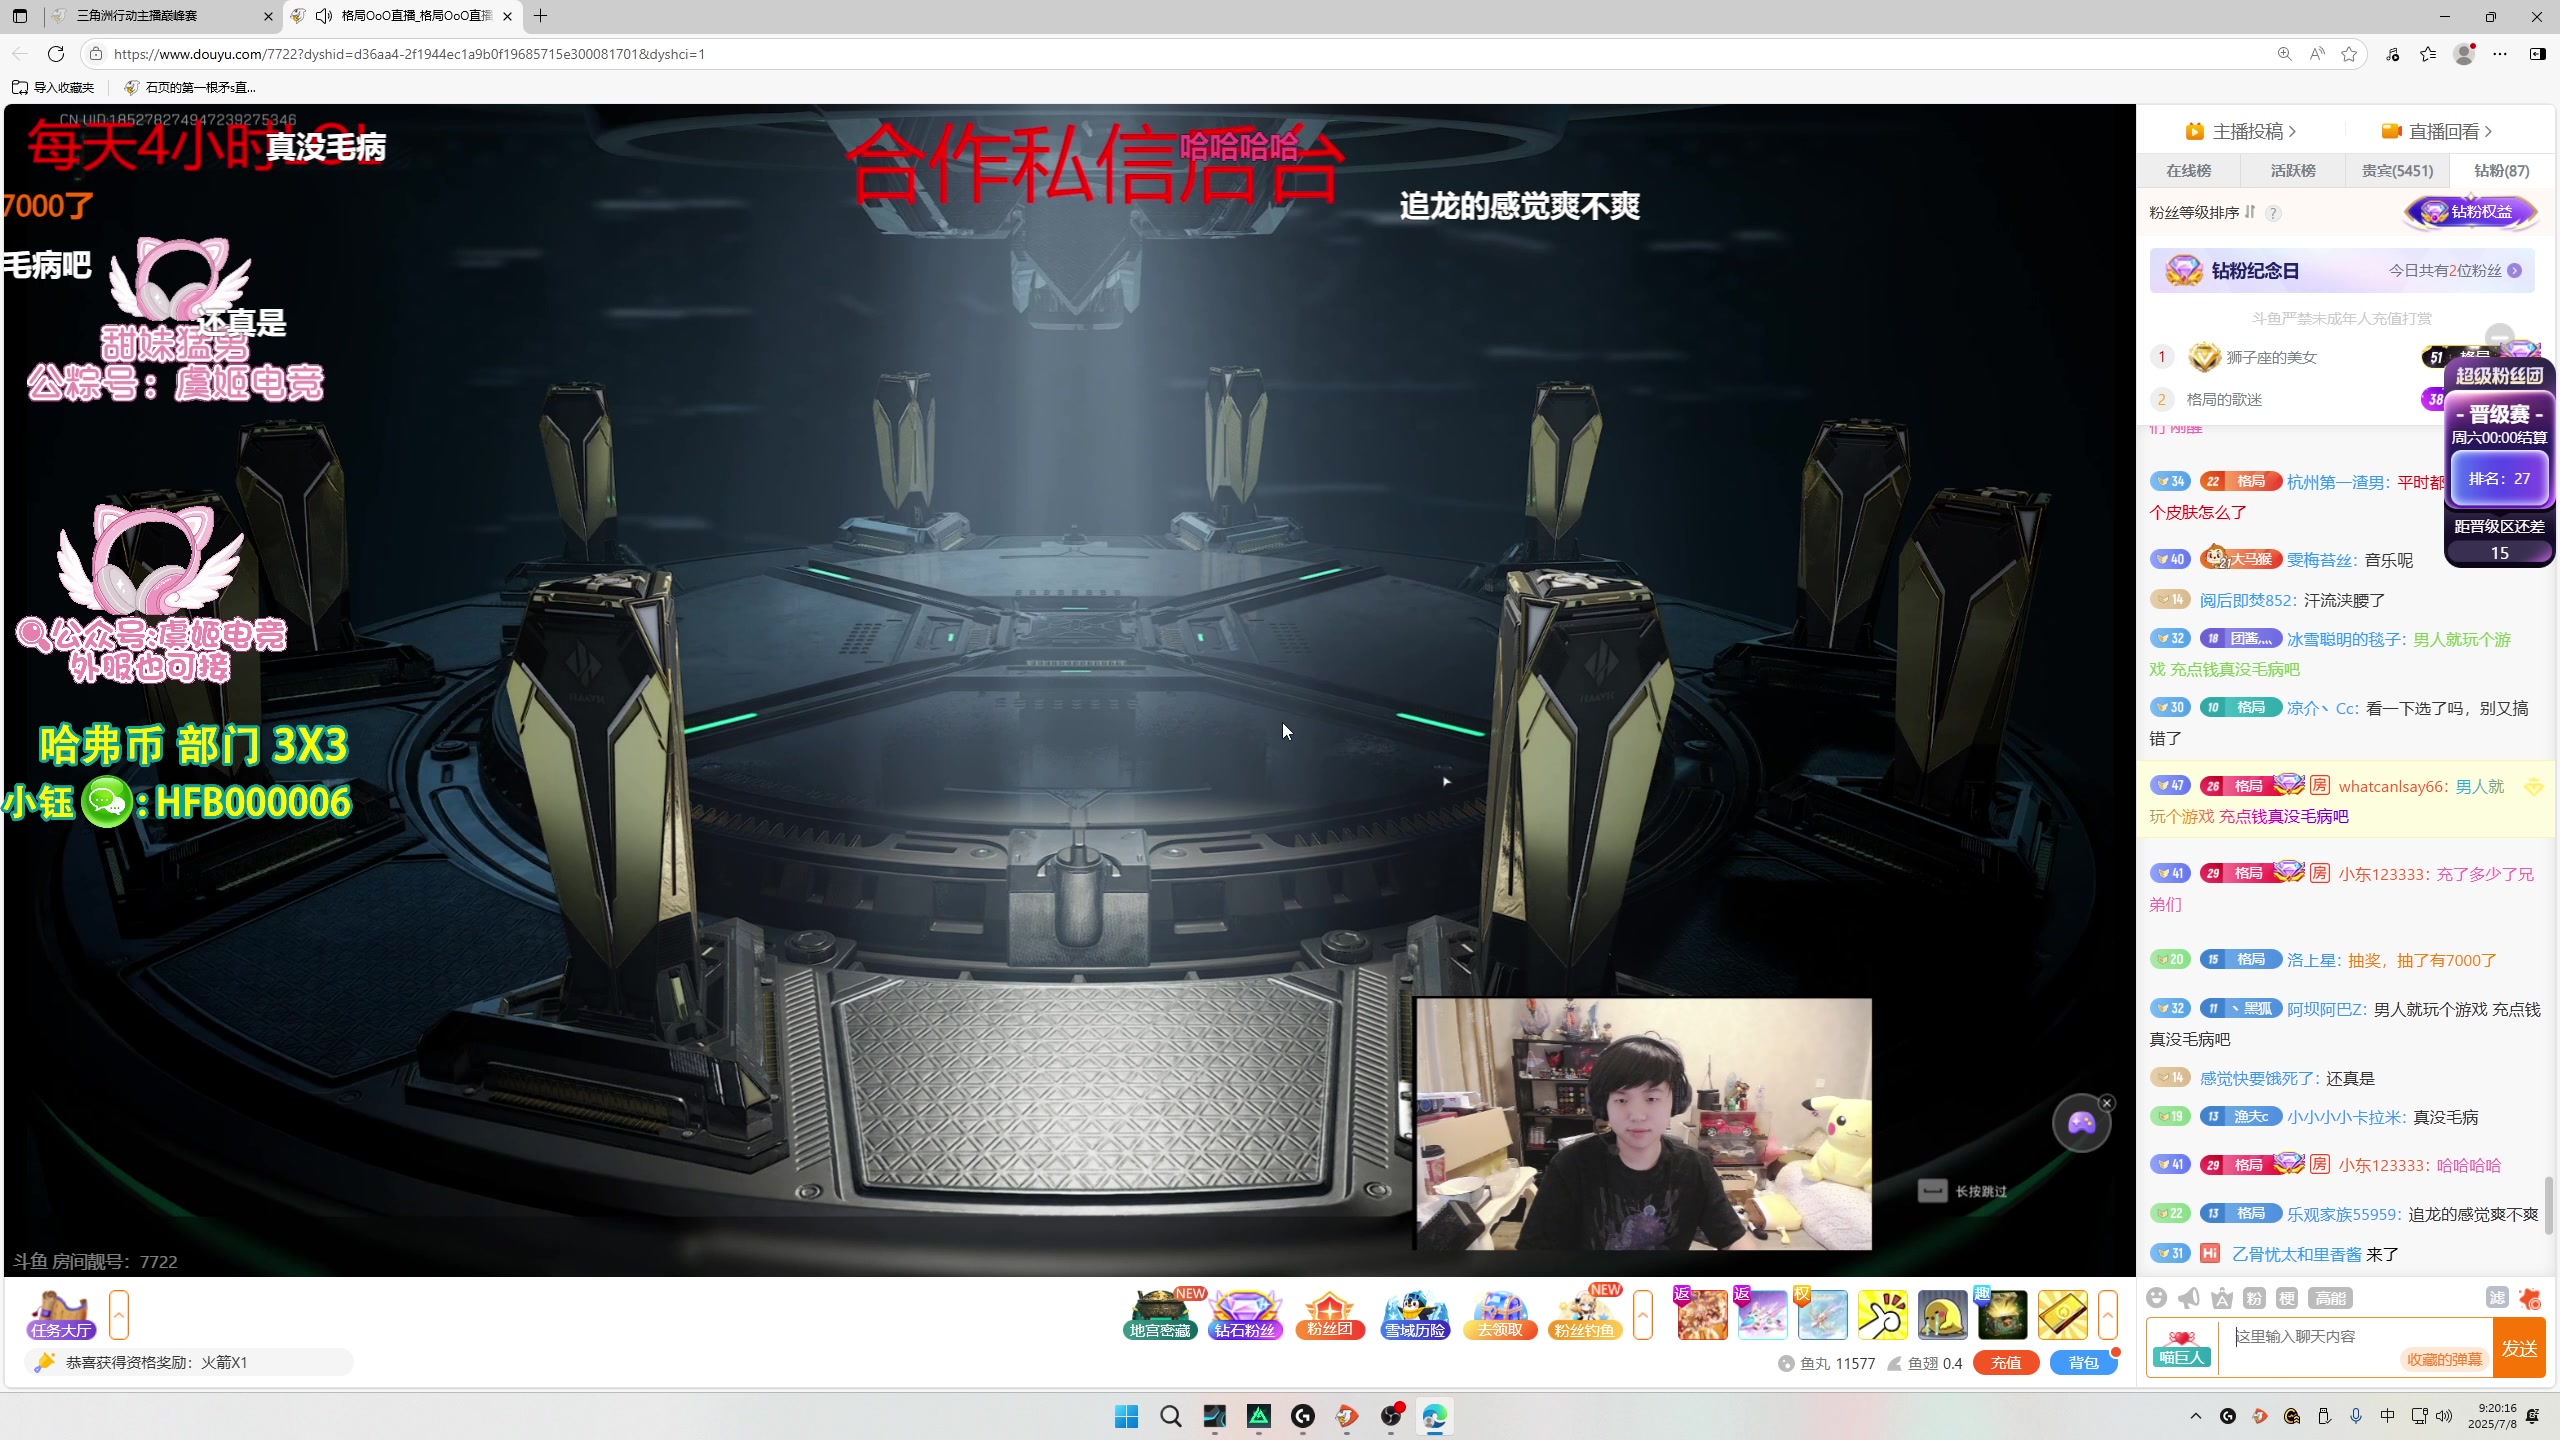Open Windows taskbar search
Screen dimensions: 2560x1440
point(1171,1416)
